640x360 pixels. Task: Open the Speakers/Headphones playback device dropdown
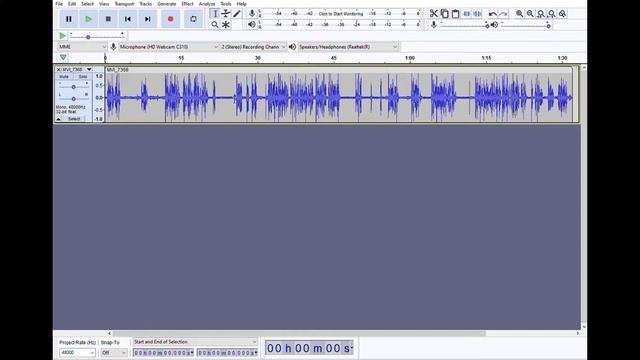pos(348,47)
